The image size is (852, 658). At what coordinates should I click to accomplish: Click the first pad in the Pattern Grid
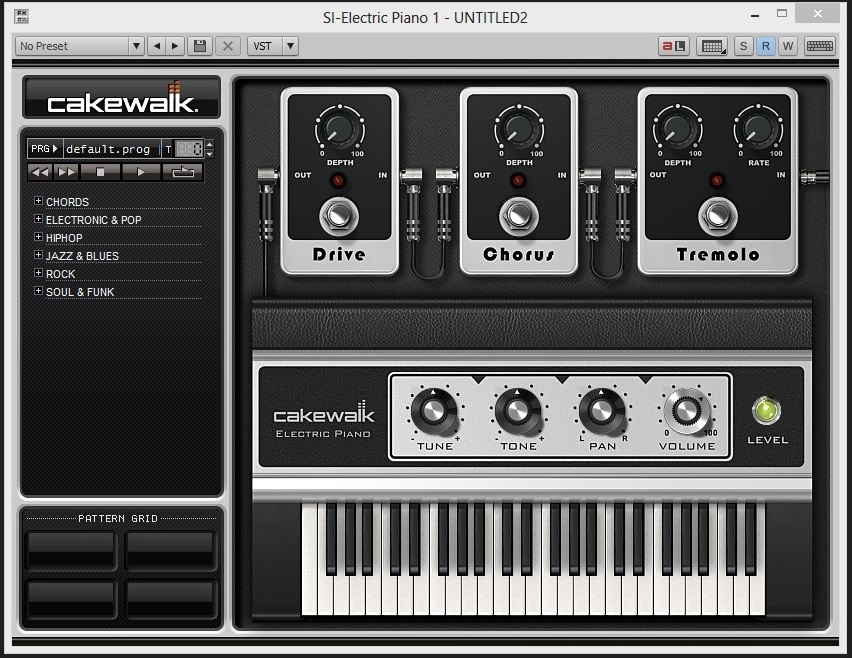(71, 549)
